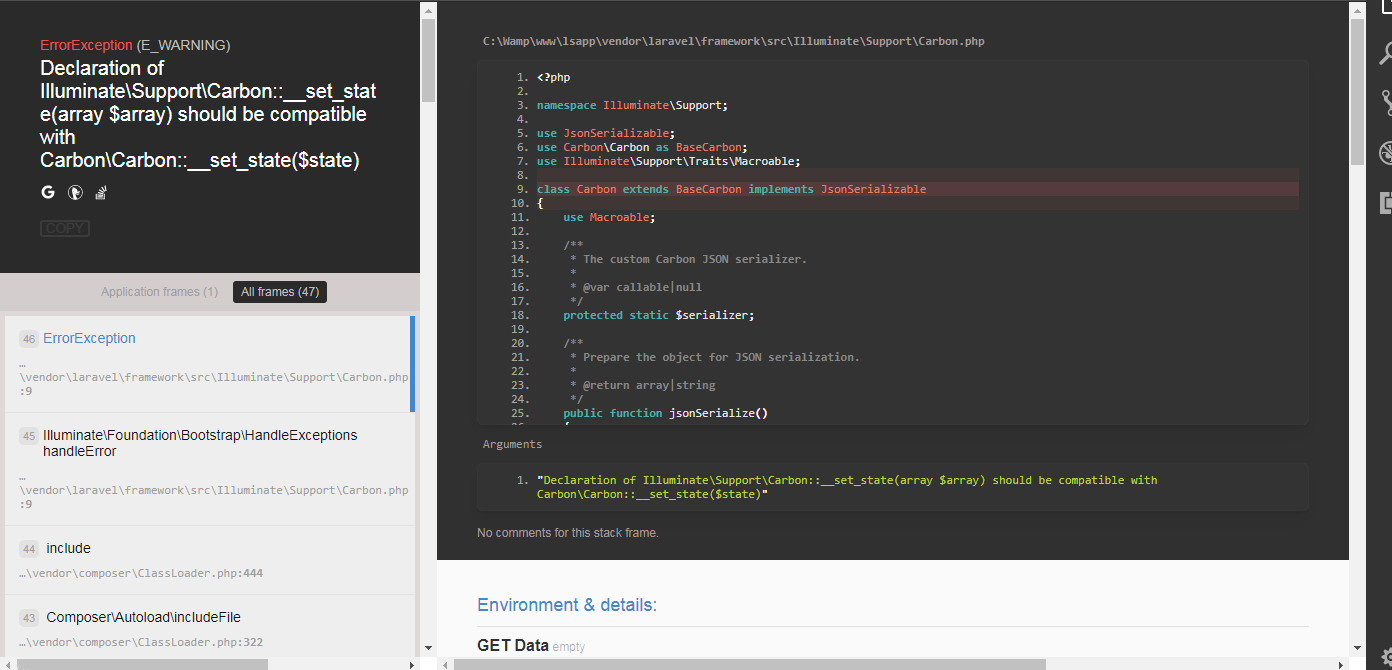This screenshot has height=670, width=1392.
Task: Click the frames panel scroll-left arrow
Action: pyautogui.click(x=8, y=664)
